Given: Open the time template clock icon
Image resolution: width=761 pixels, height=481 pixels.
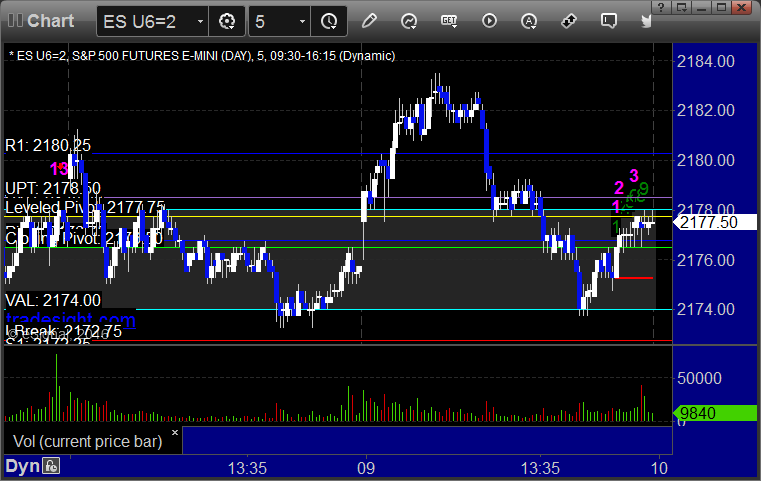Looking at the screenshot, I should click(329, 21).
